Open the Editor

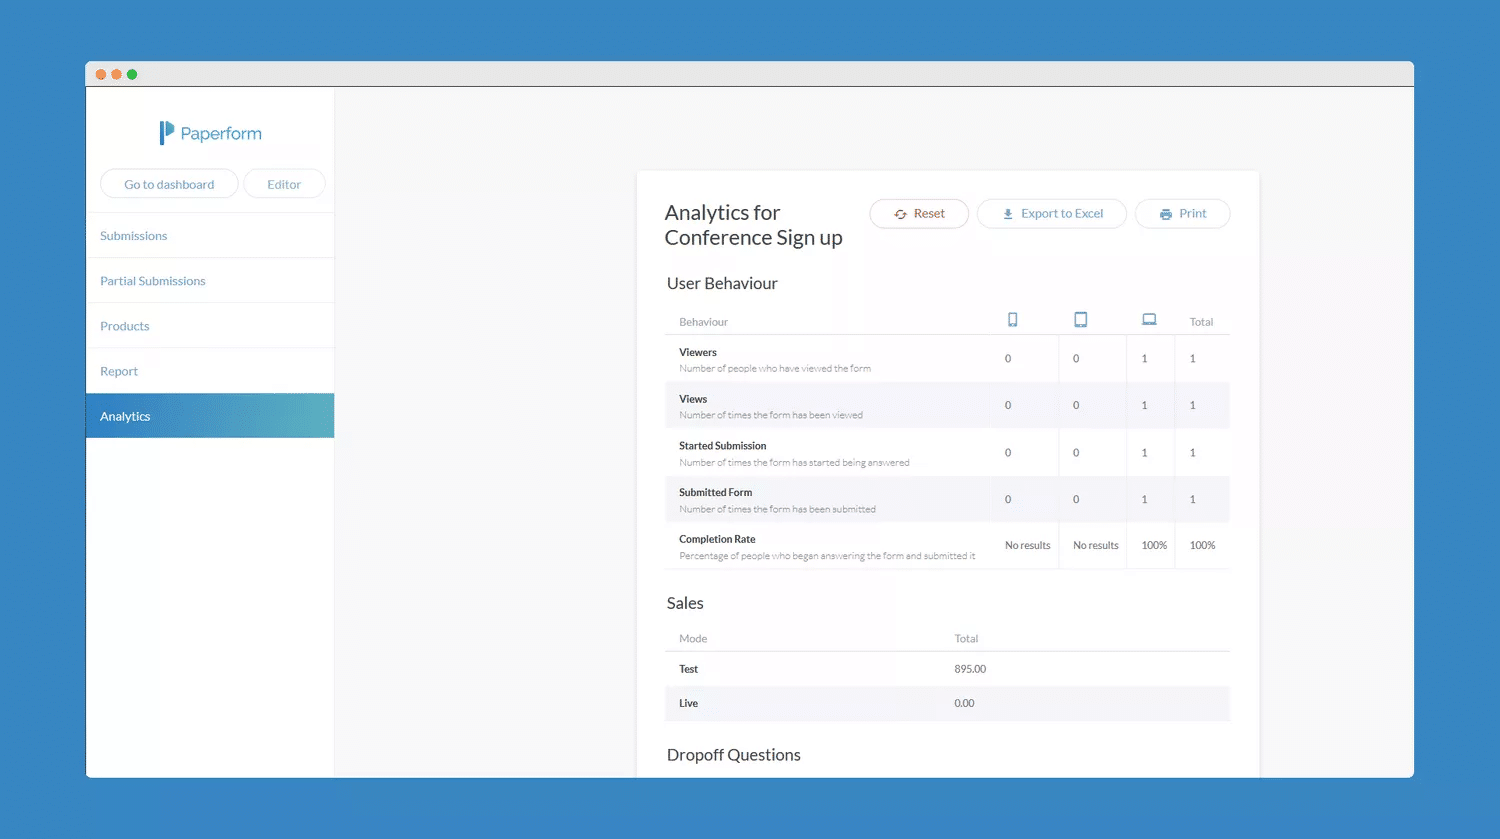(x=284, y=183)
